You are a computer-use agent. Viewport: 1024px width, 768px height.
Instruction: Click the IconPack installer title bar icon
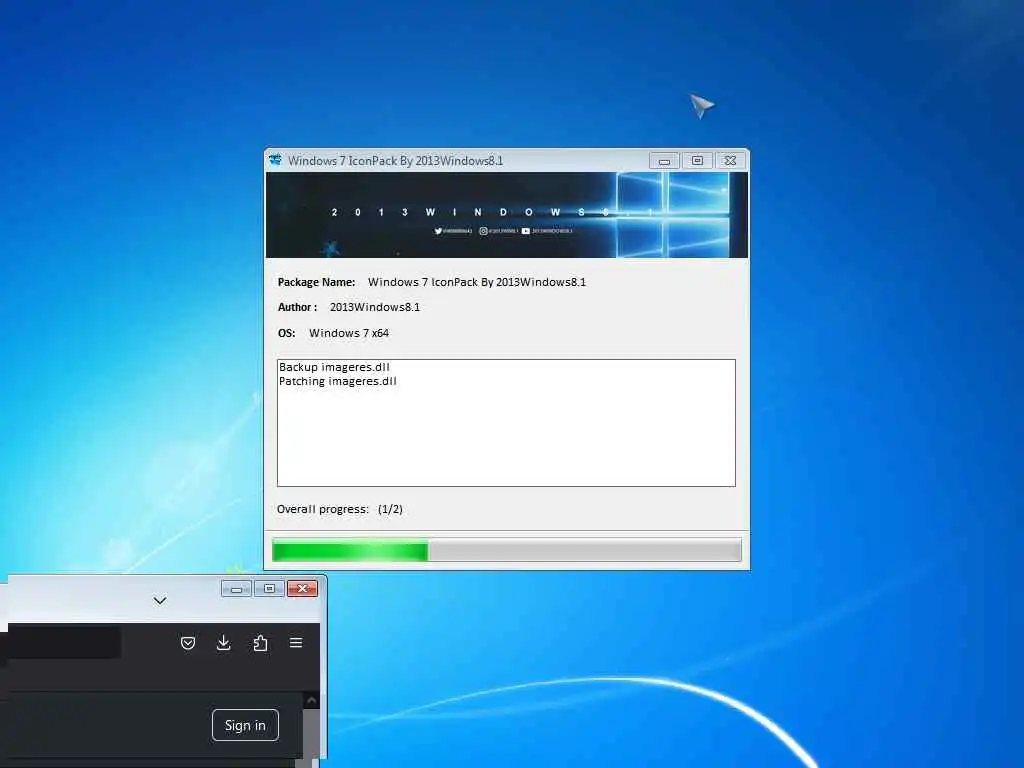point(275,160)
